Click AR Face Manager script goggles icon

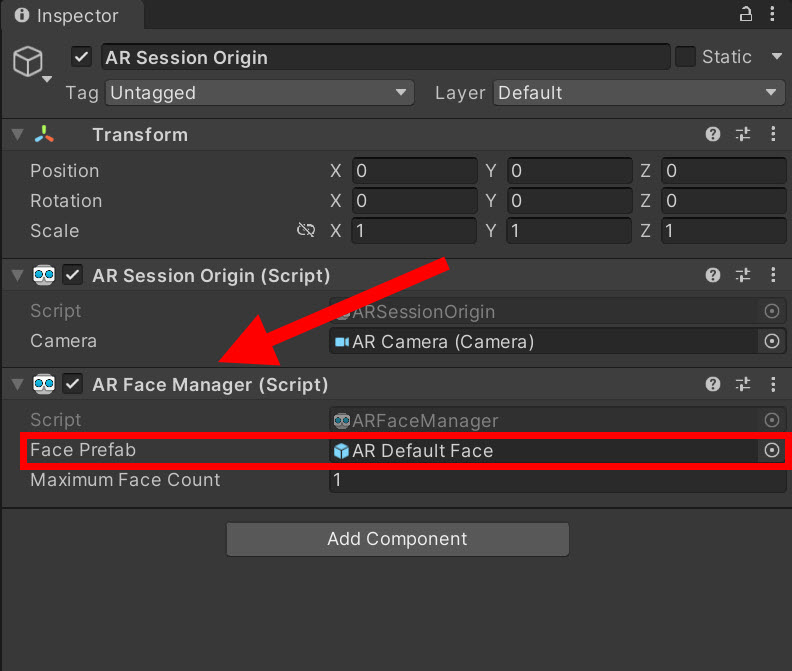click(x=44, y=385)
